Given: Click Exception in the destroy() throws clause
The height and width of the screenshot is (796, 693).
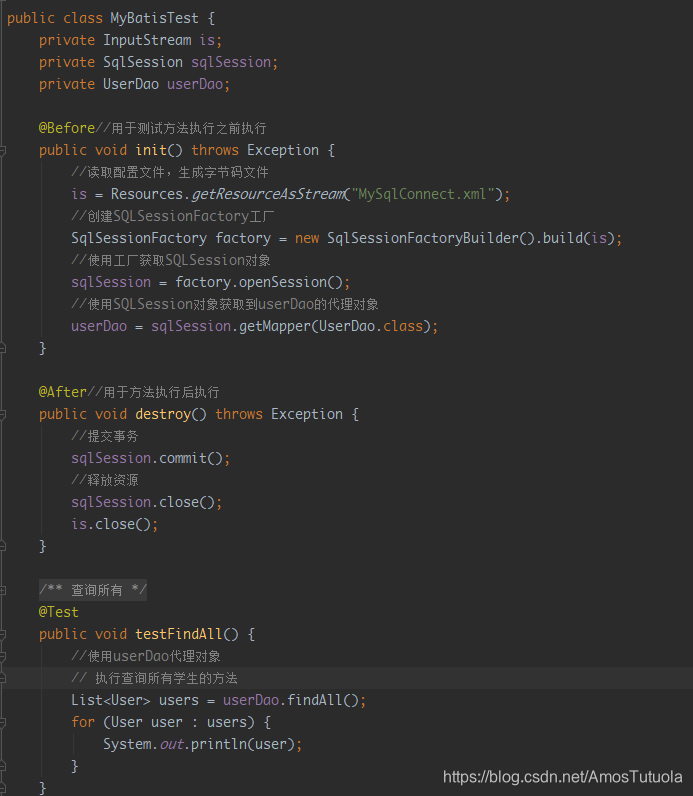Looking at the screenshot, I should click(307, 414).
